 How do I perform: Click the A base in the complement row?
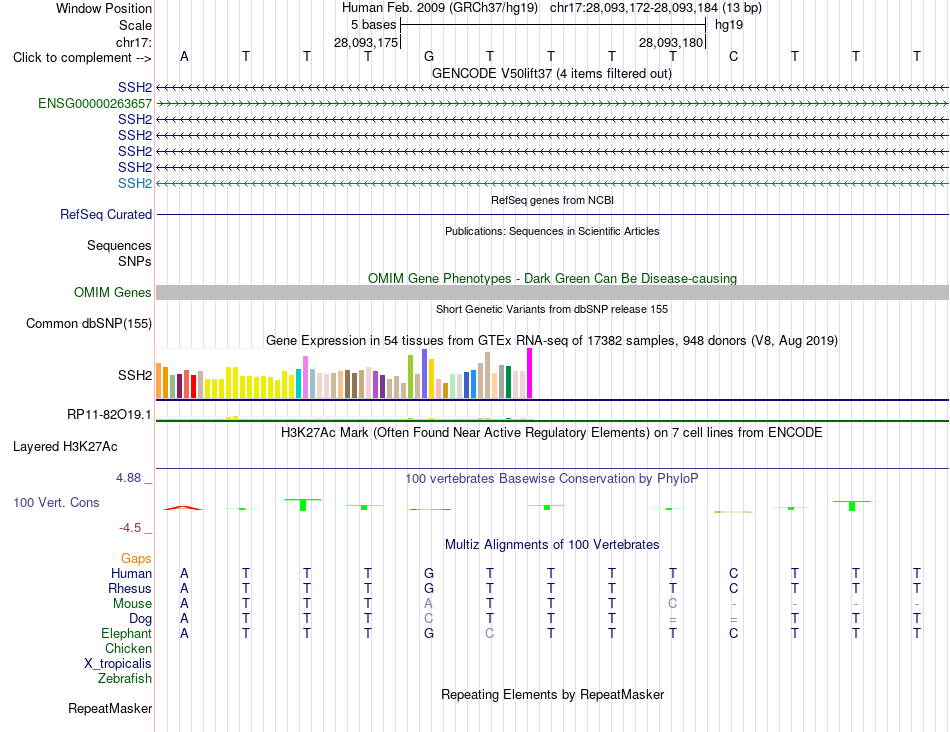pyautogui.click(x=184, y=57)
